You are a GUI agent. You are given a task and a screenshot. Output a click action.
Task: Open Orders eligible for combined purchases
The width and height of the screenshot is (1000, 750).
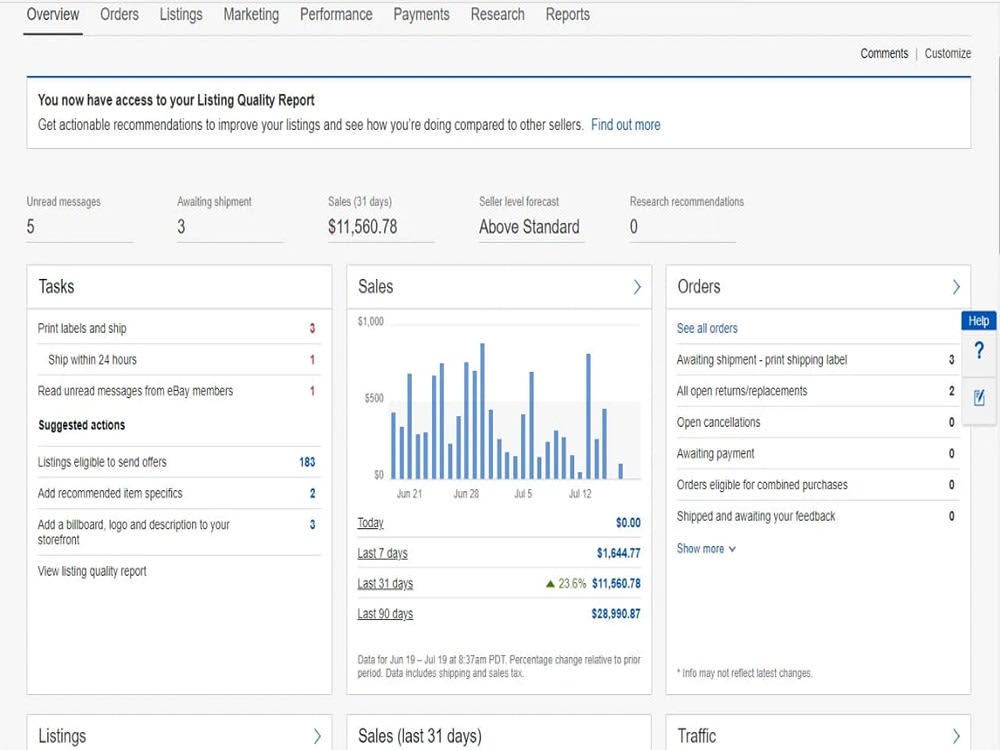816,485
